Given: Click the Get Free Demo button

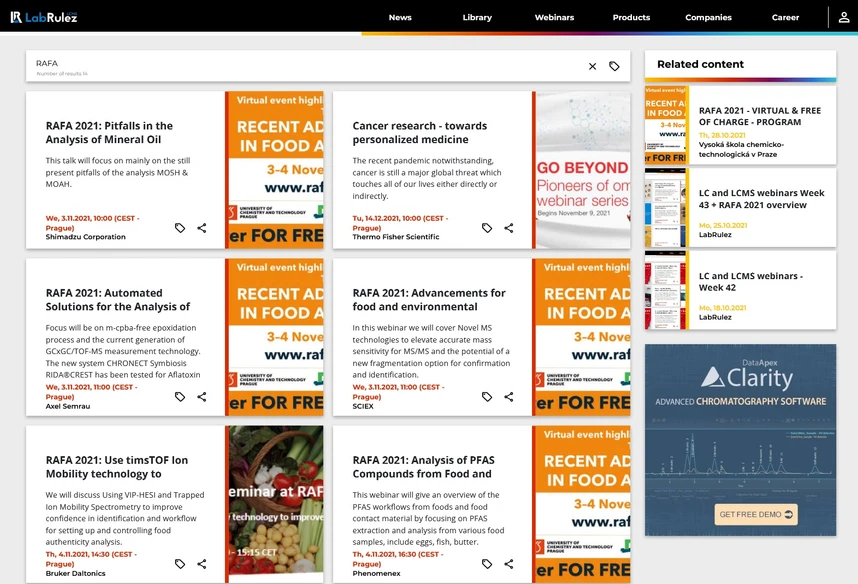Looking at the screenshot, I should pyautogui.click(x=756, y=514).
